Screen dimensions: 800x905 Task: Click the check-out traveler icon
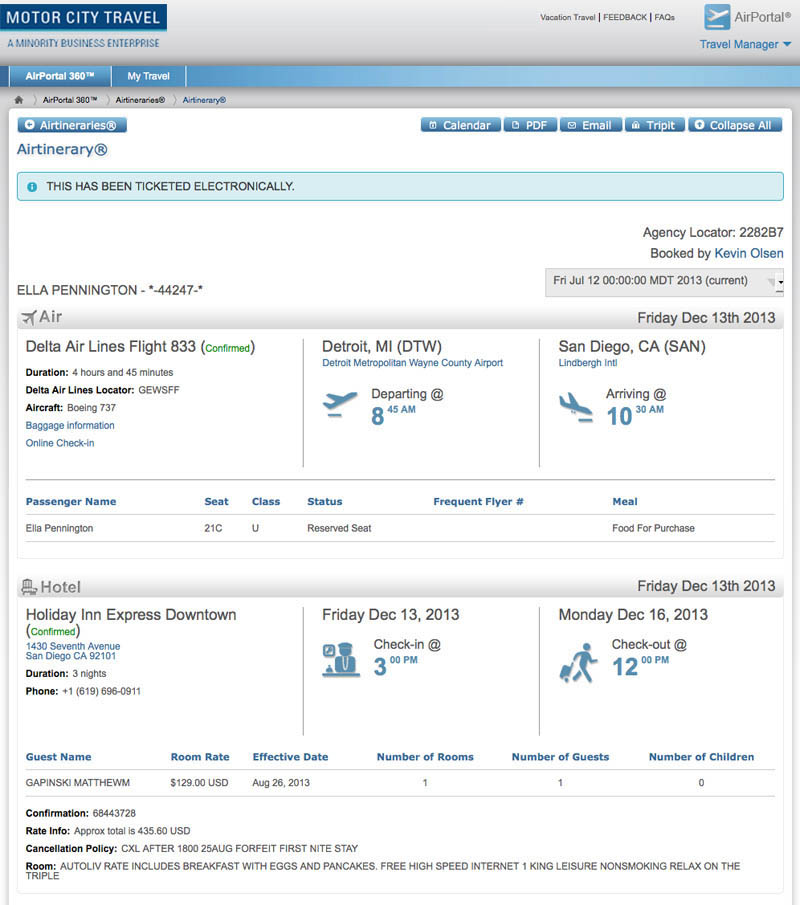pyautogui.click(x=578, y=663)
